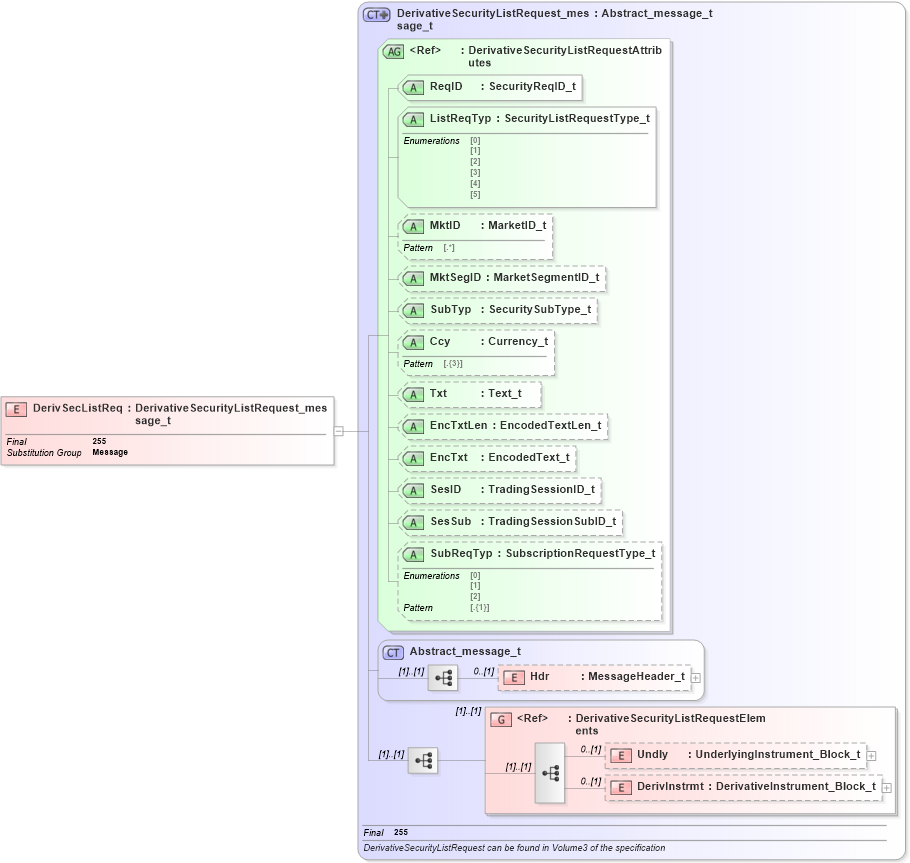Select the EncTxt EncodedText_t attribute icon
Viewport: 910px width, 863px height.
(x=412, y=458)
